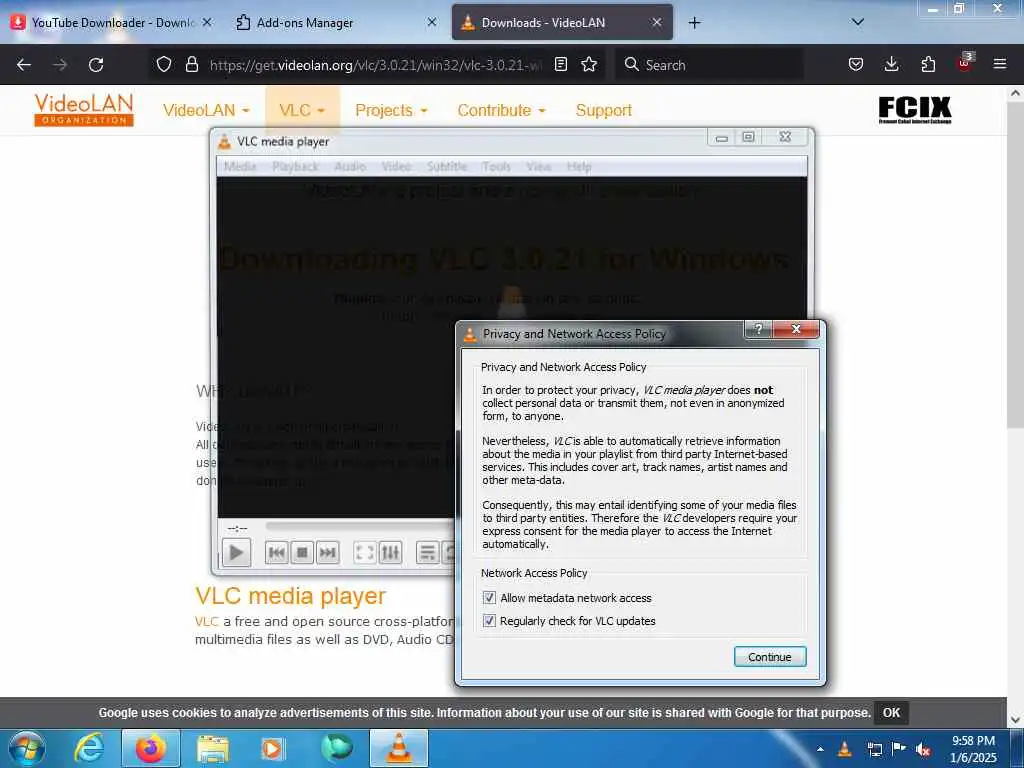Open the Firefox hamburger menu
Screen dimensions: 1024x768
[1000, 64]
